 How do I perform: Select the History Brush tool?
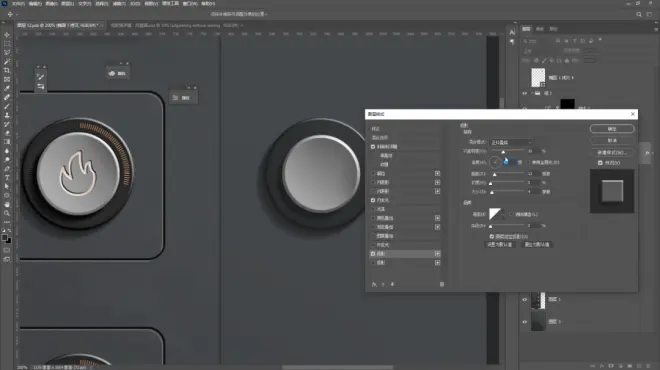click(7, 124)
